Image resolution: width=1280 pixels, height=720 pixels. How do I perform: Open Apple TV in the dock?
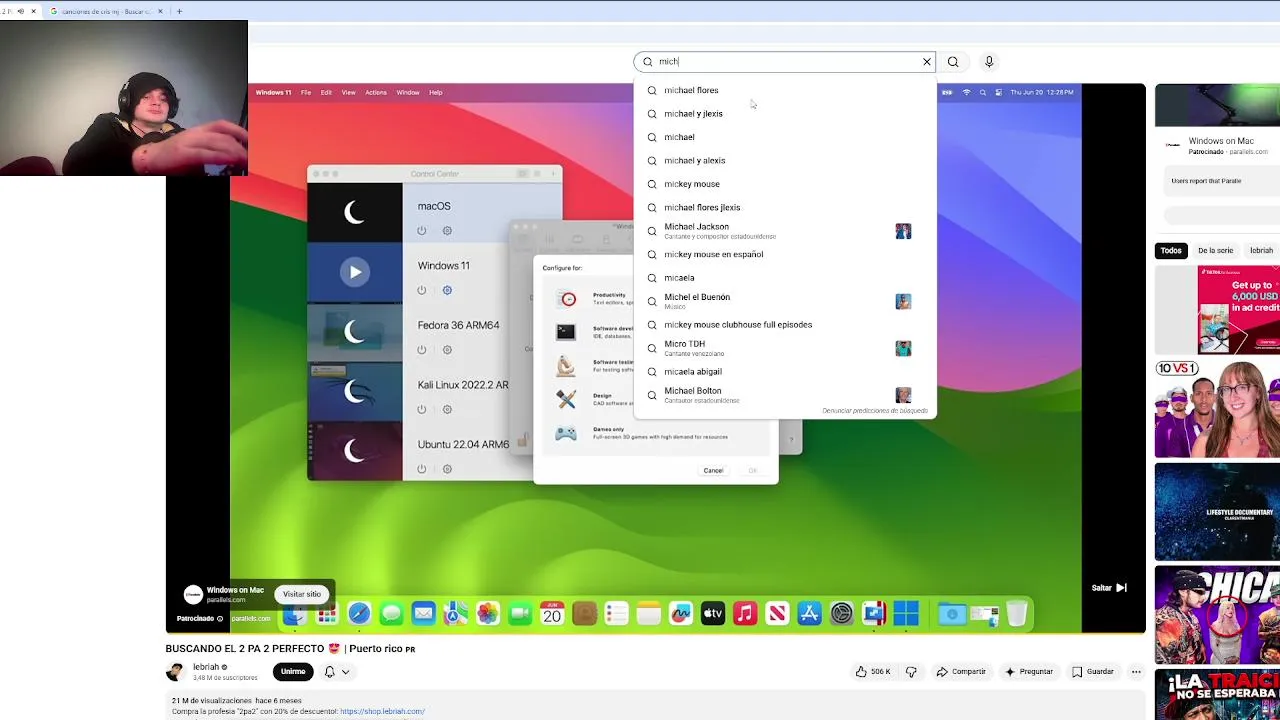pyautogui.click(x=713, y=614)
